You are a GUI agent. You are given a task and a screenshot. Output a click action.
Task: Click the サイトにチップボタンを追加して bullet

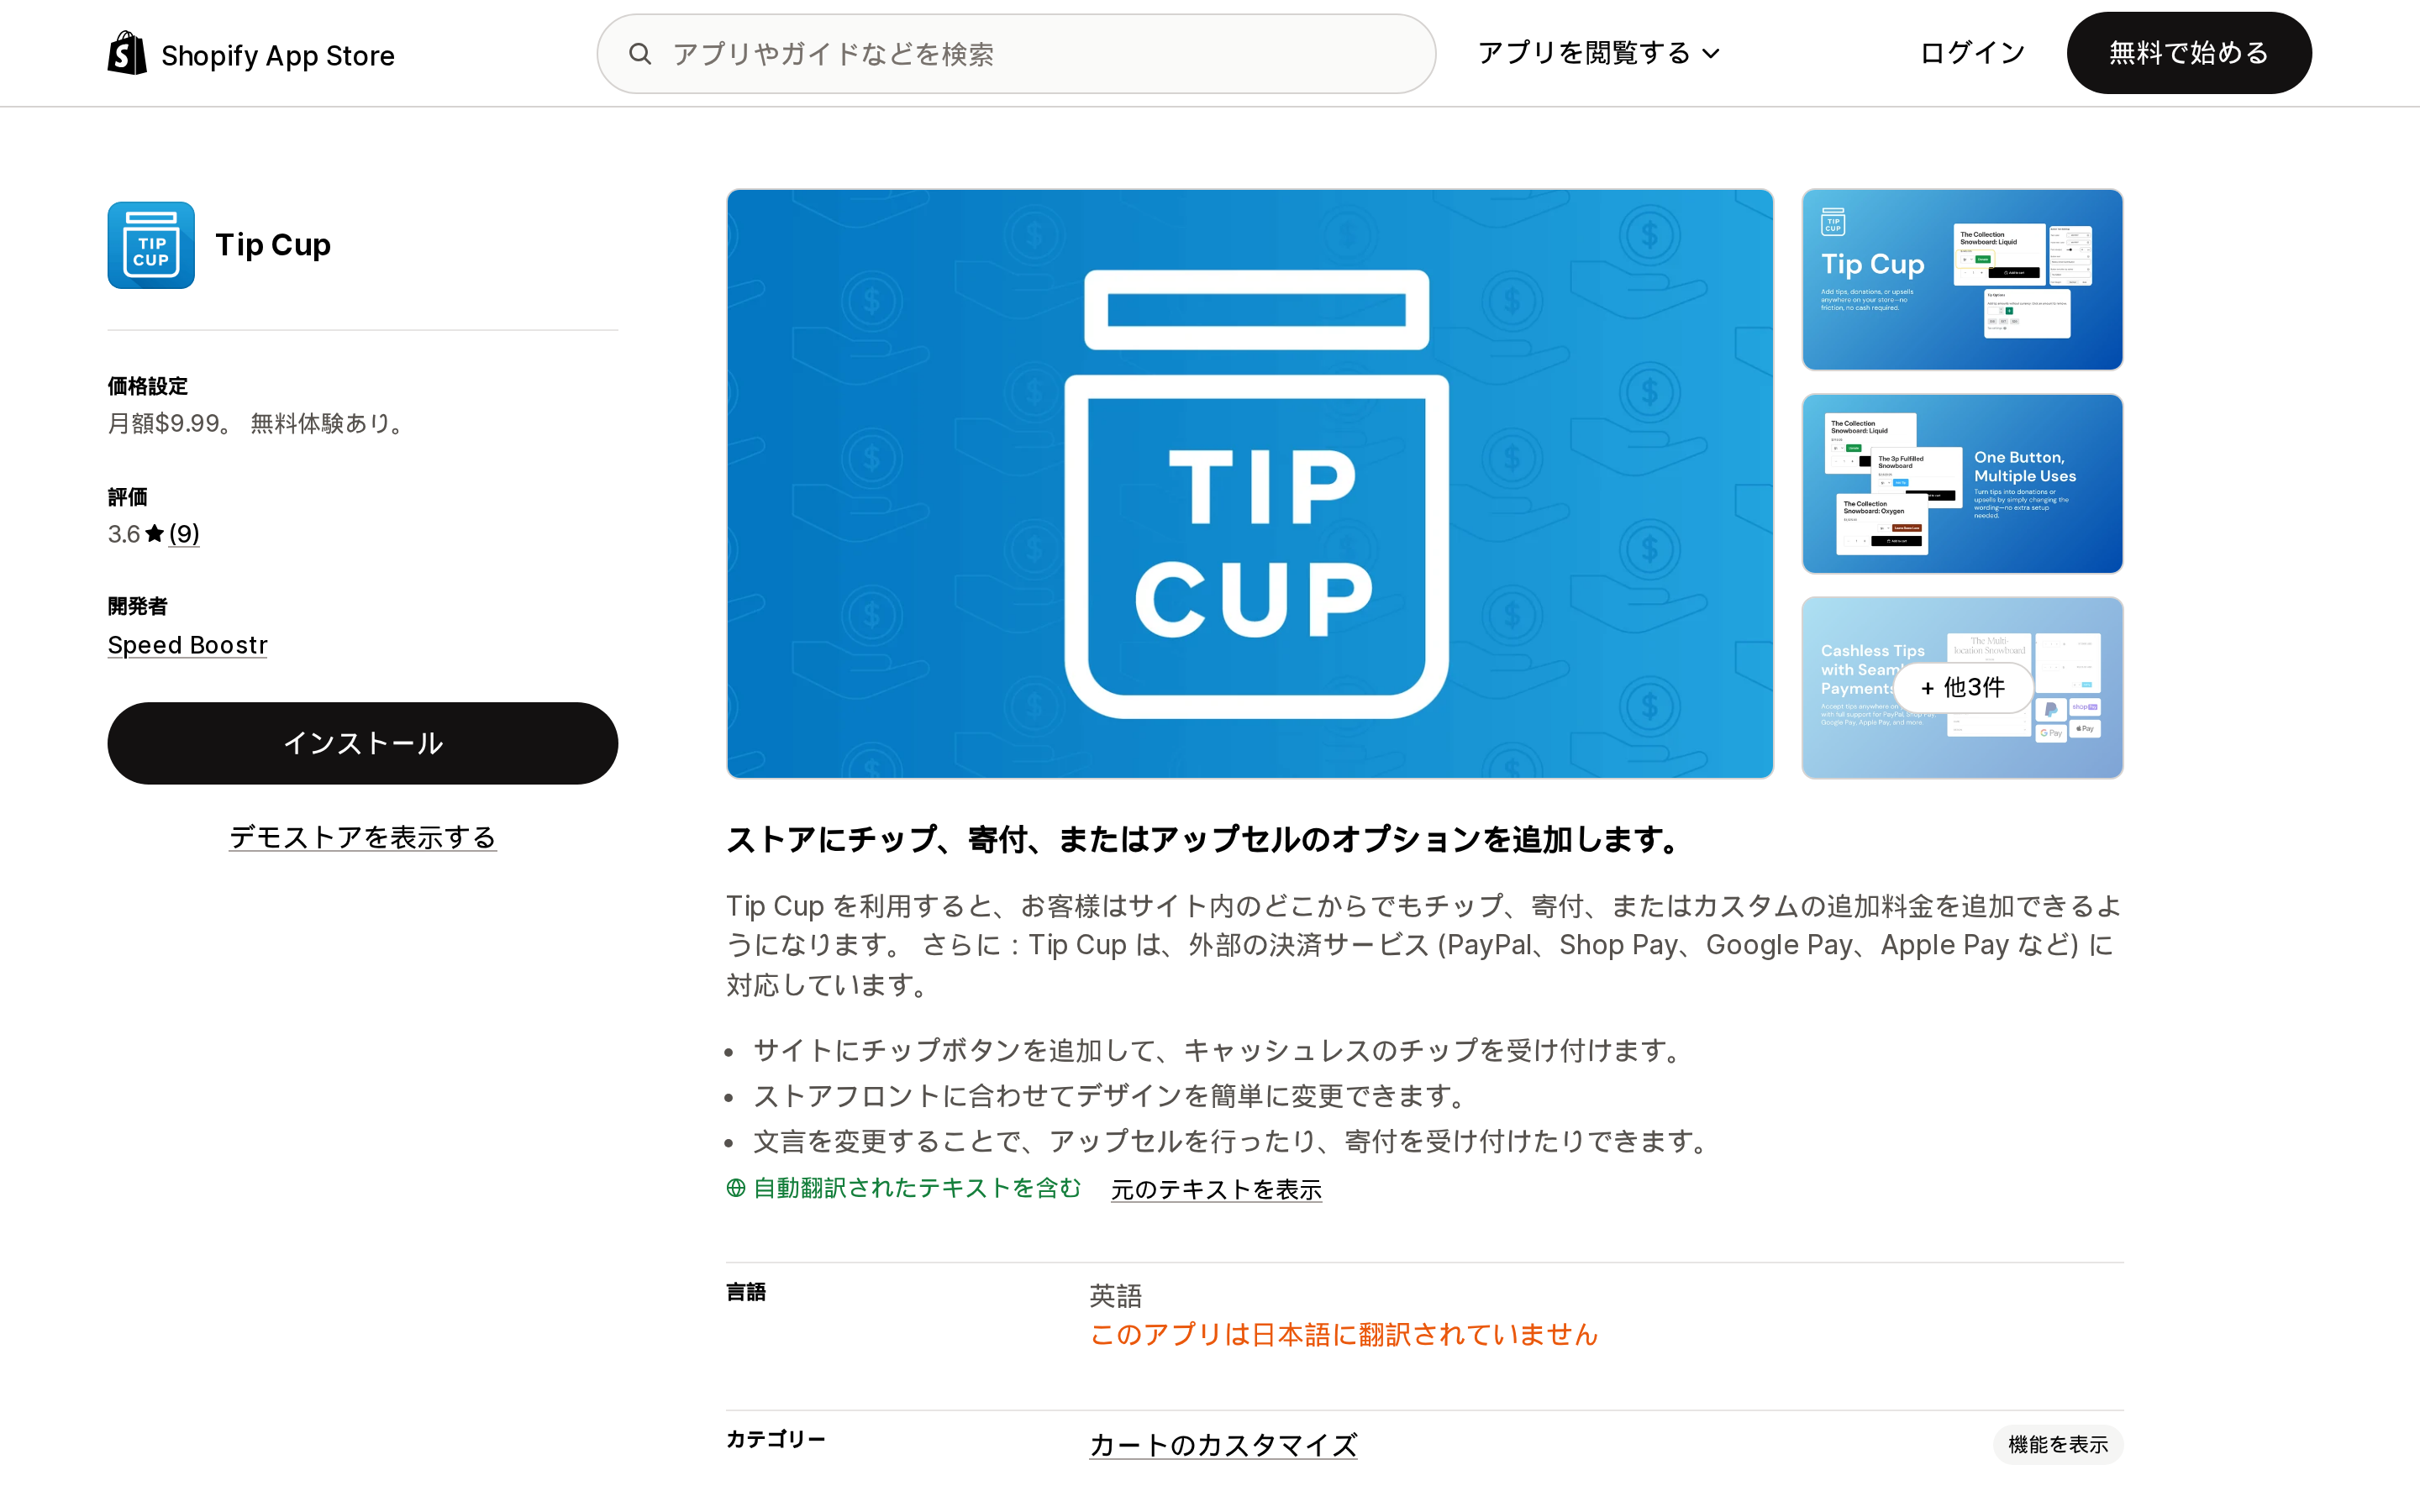(x=1220, y=1050)
